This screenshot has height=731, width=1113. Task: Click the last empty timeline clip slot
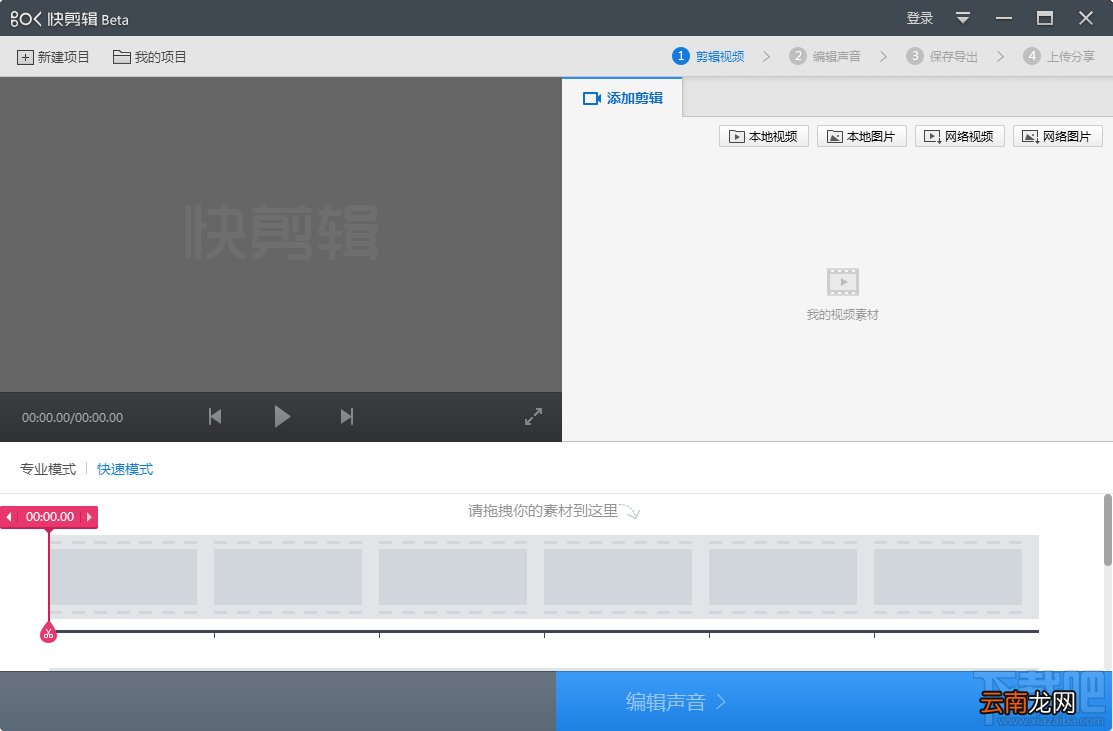[948, 577]
